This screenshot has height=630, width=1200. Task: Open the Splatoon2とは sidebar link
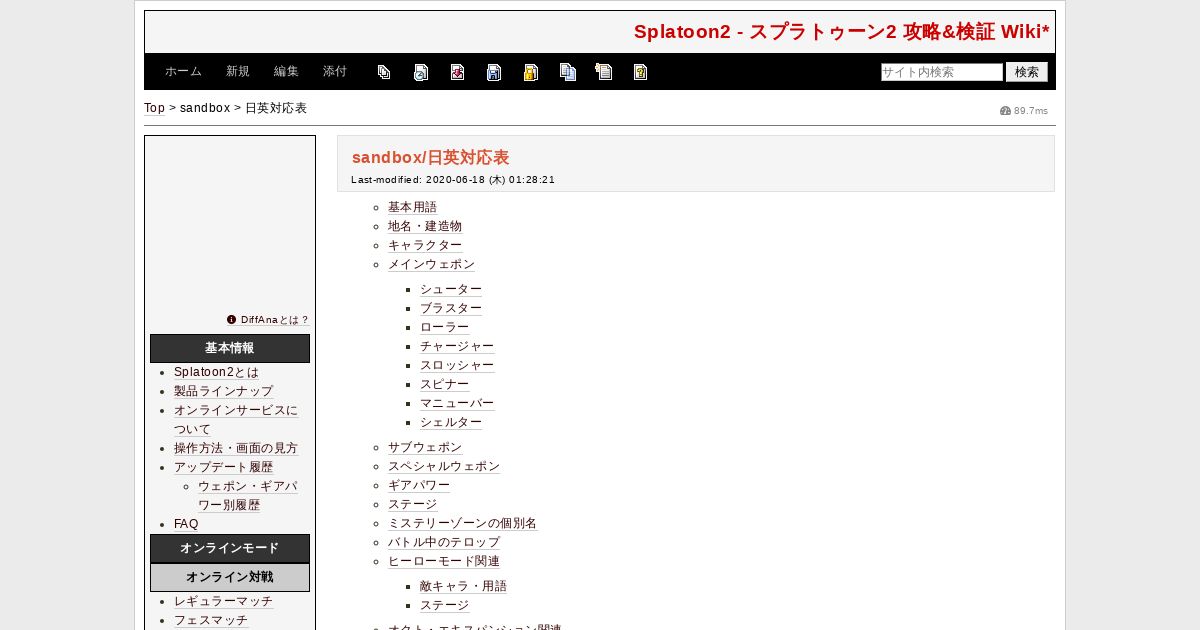click(x=216, y=372)
